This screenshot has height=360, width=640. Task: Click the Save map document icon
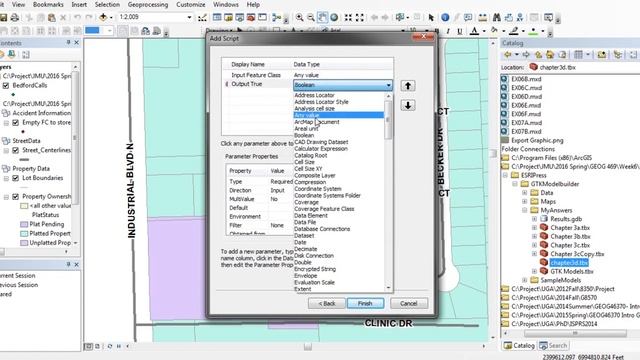[x=3, y=18]
